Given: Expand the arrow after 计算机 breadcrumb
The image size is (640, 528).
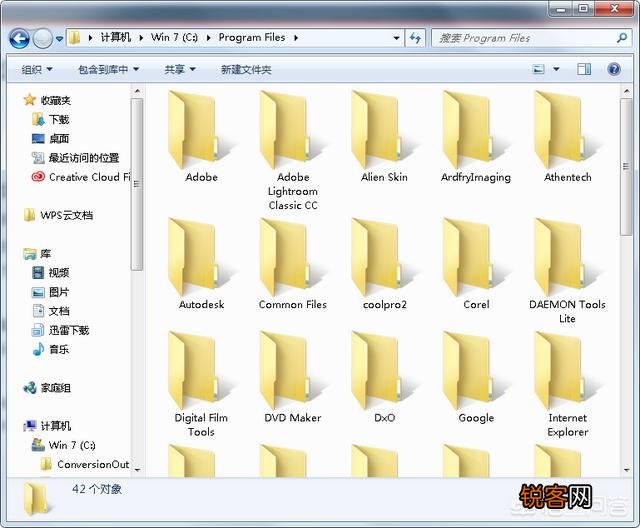Looking at the screenshot, I should [141, 38].
